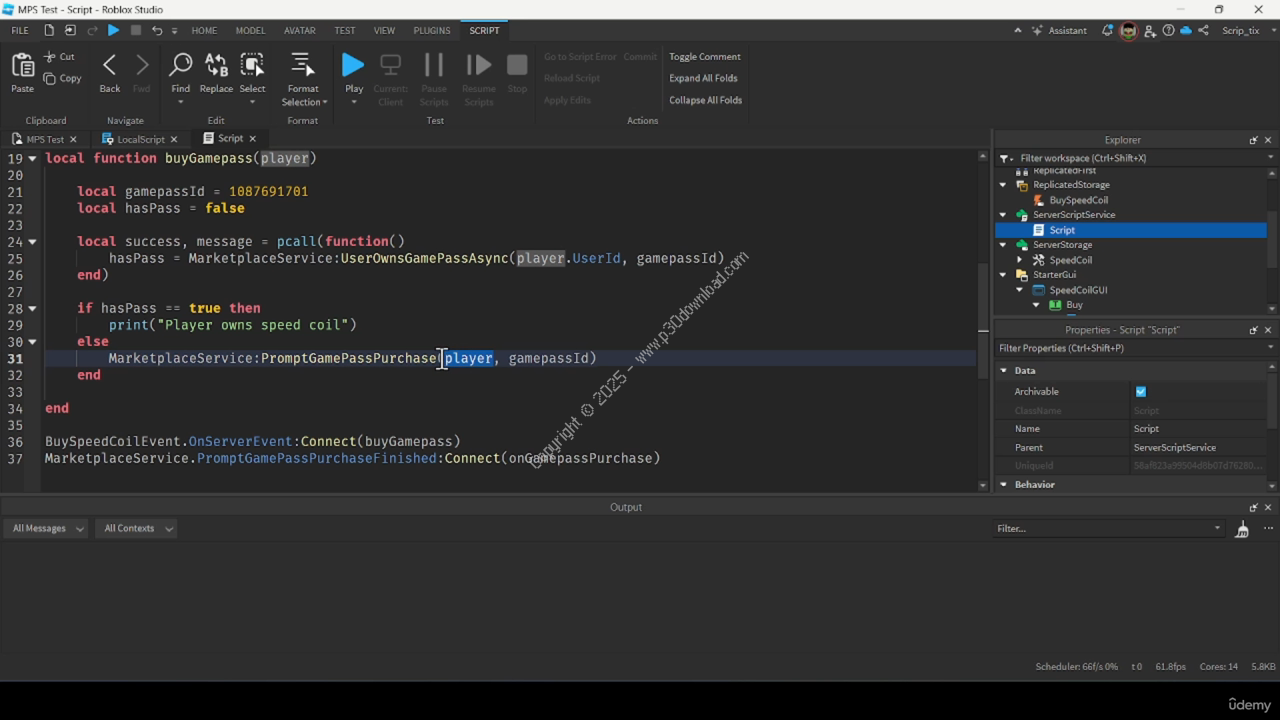Viewport: 1280px width, 720px height.
Task: Switch to the LocalScript editor tab
Action: pos(140,139)
